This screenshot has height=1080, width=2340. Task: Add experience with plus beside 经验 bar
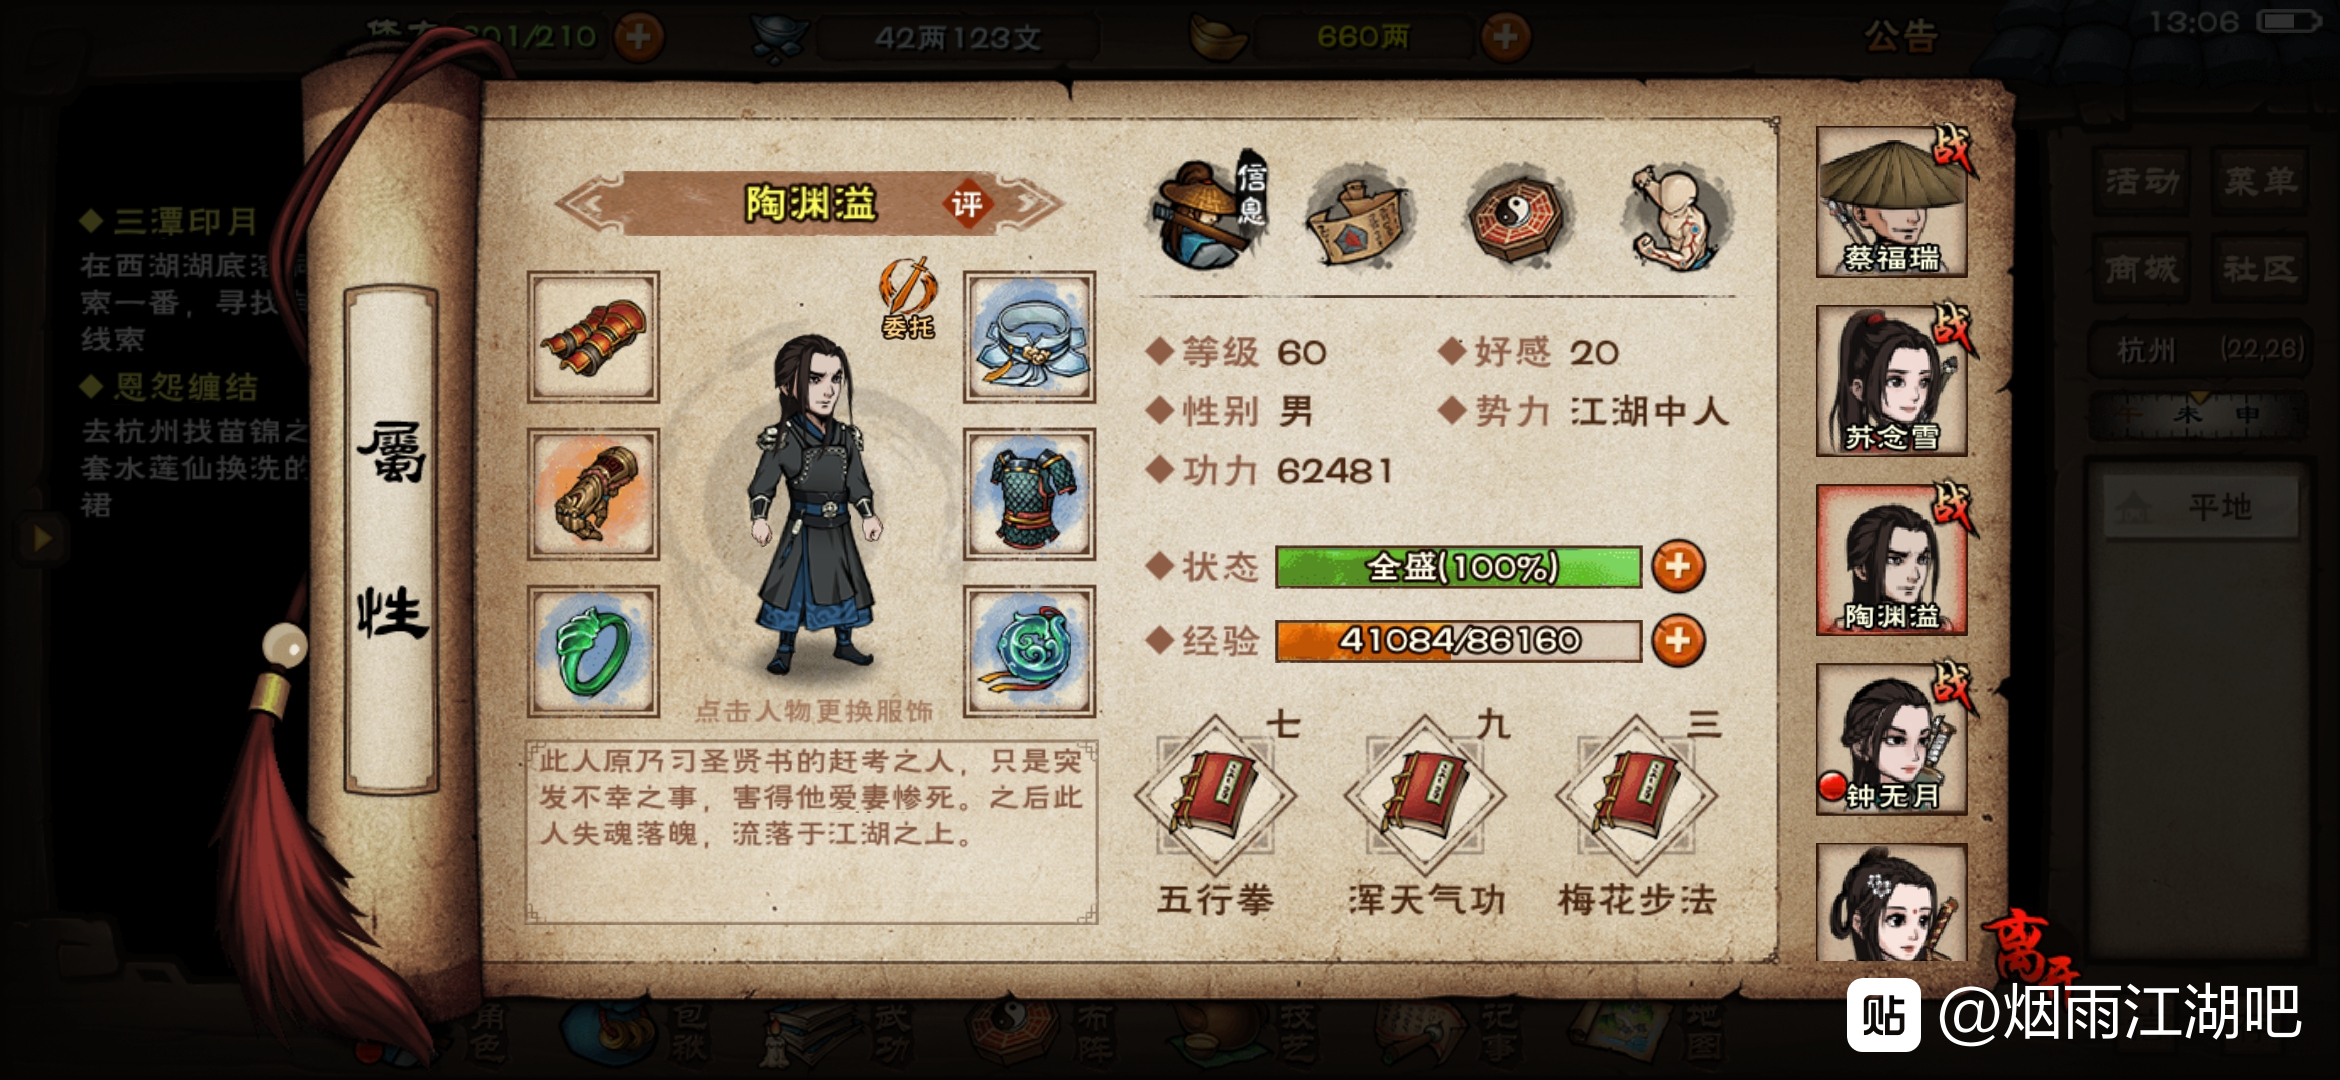[1678, 641]
